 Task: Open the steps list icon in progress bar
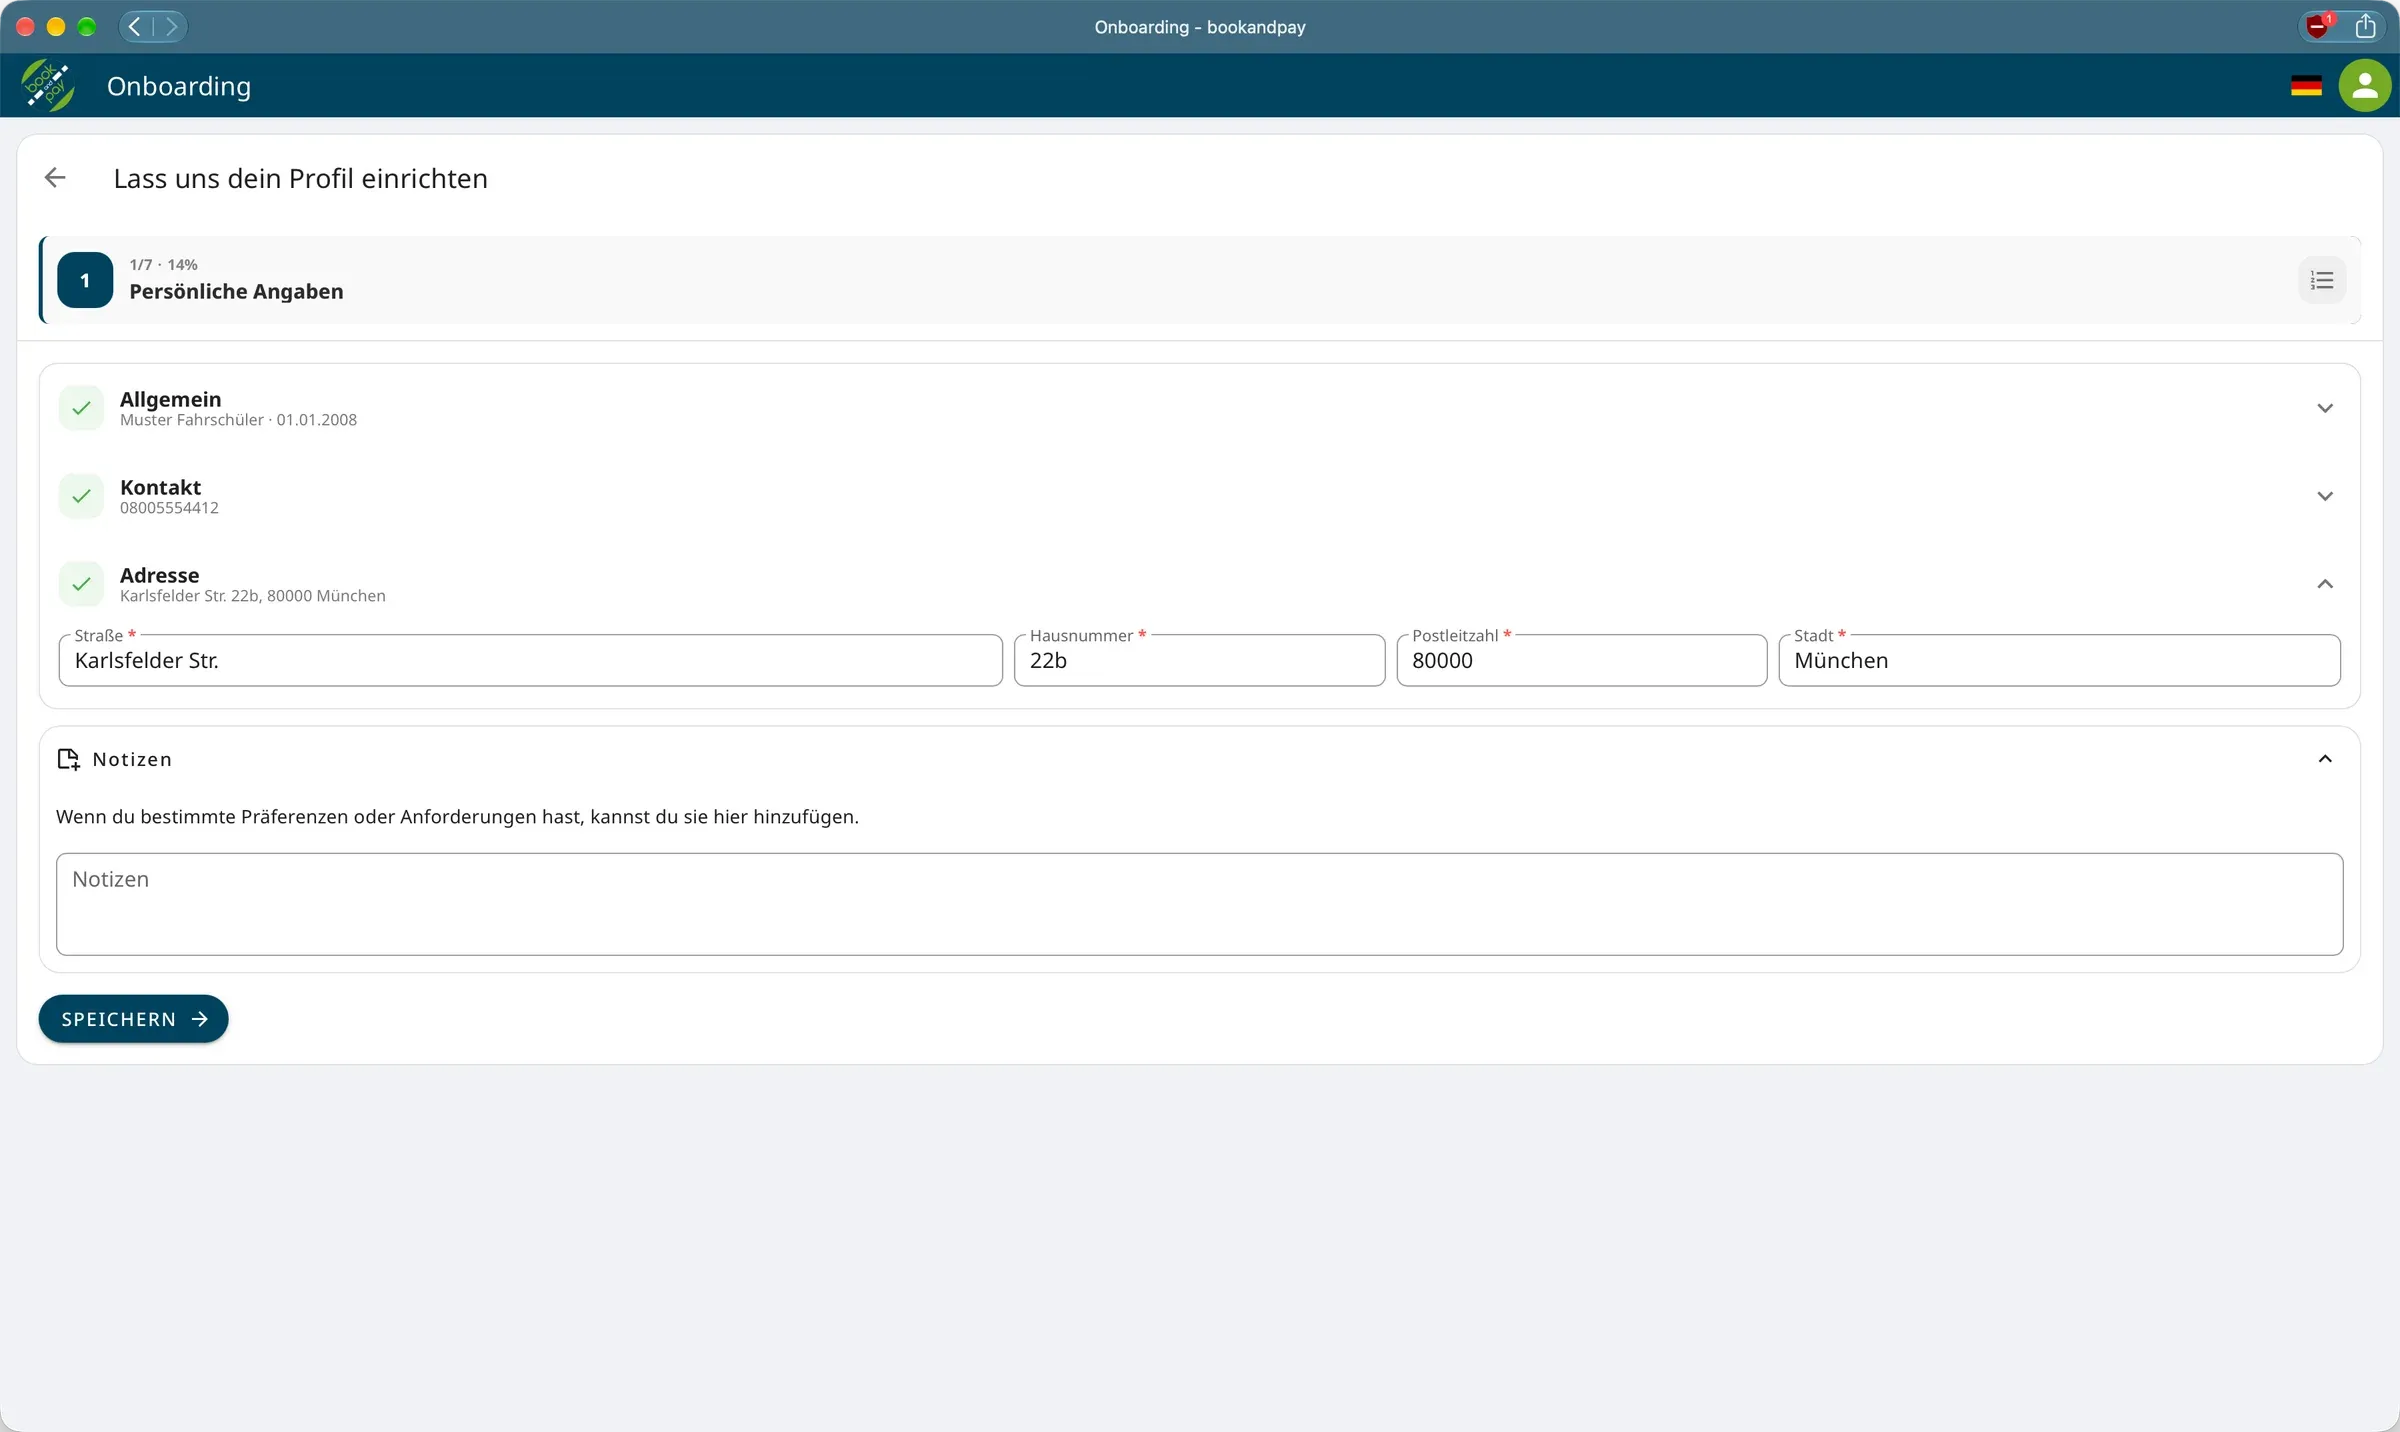point(2322,281)
